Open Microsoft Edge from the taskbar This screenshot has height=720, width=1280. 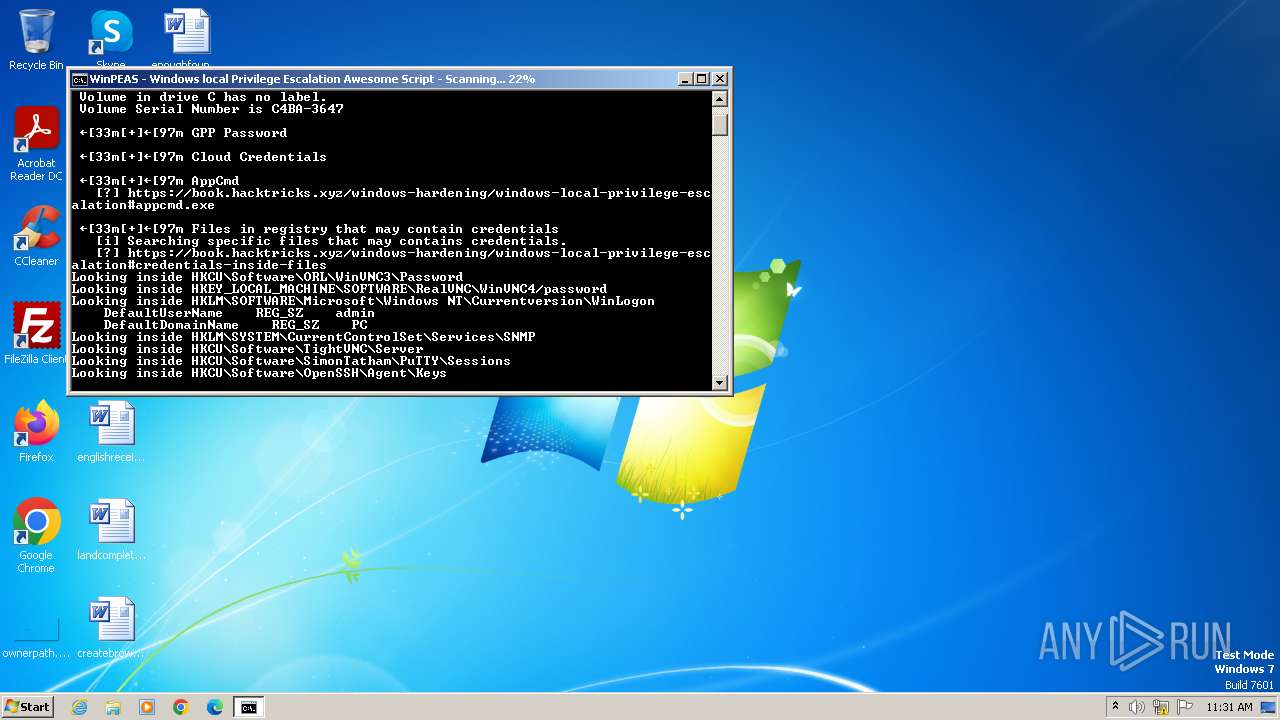[215, 707]
